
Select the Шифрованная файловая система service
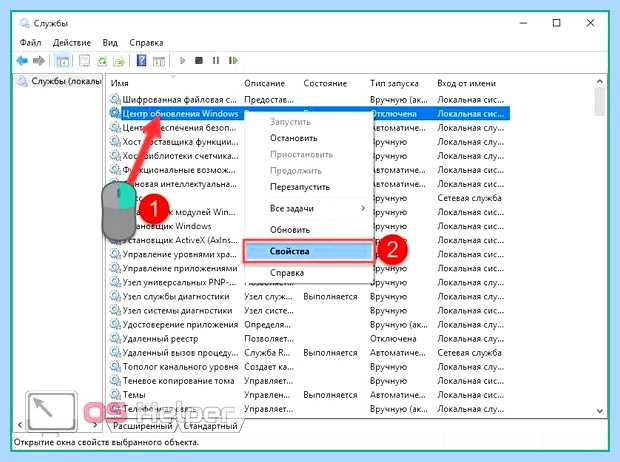[310, 99]
